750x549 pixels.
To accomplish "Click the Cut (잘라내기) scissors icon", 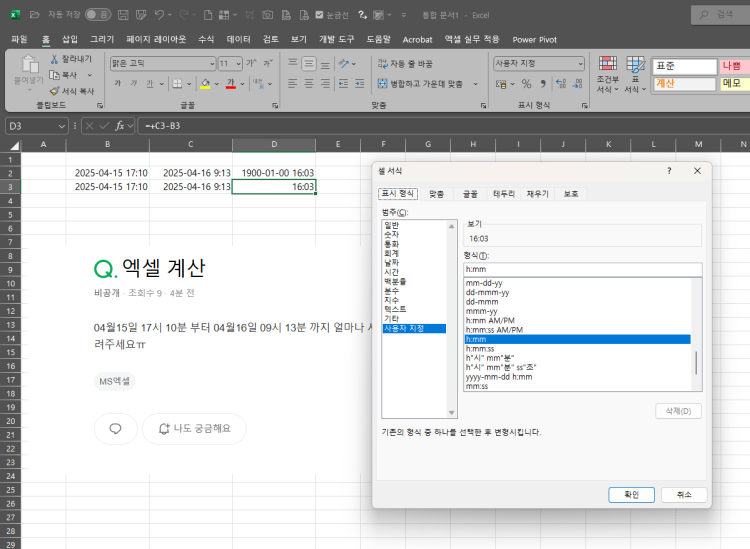I will tap(54, 59).
